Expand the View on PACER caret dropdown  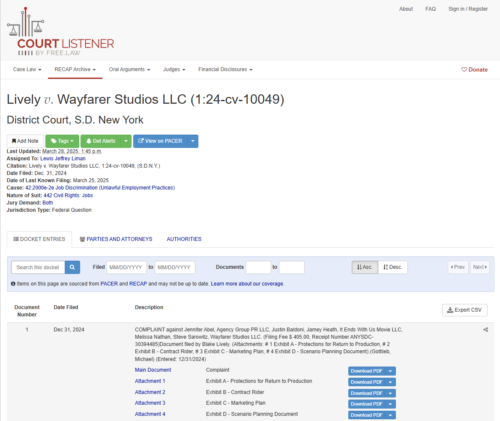click(193, 141)
